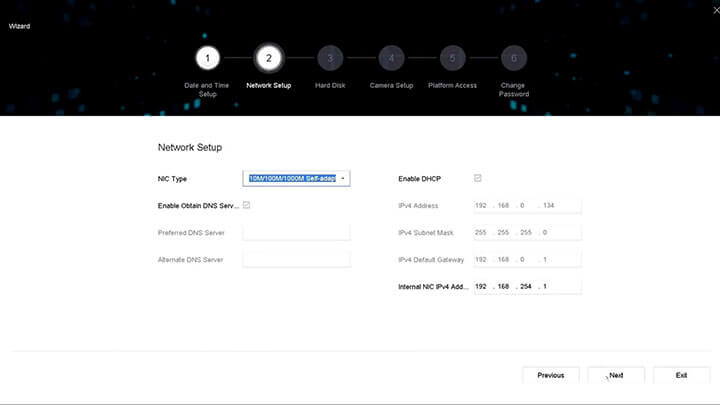Click the IPv4 Address field
Viewport: 720px width, 405px height.
coord(527,205)
